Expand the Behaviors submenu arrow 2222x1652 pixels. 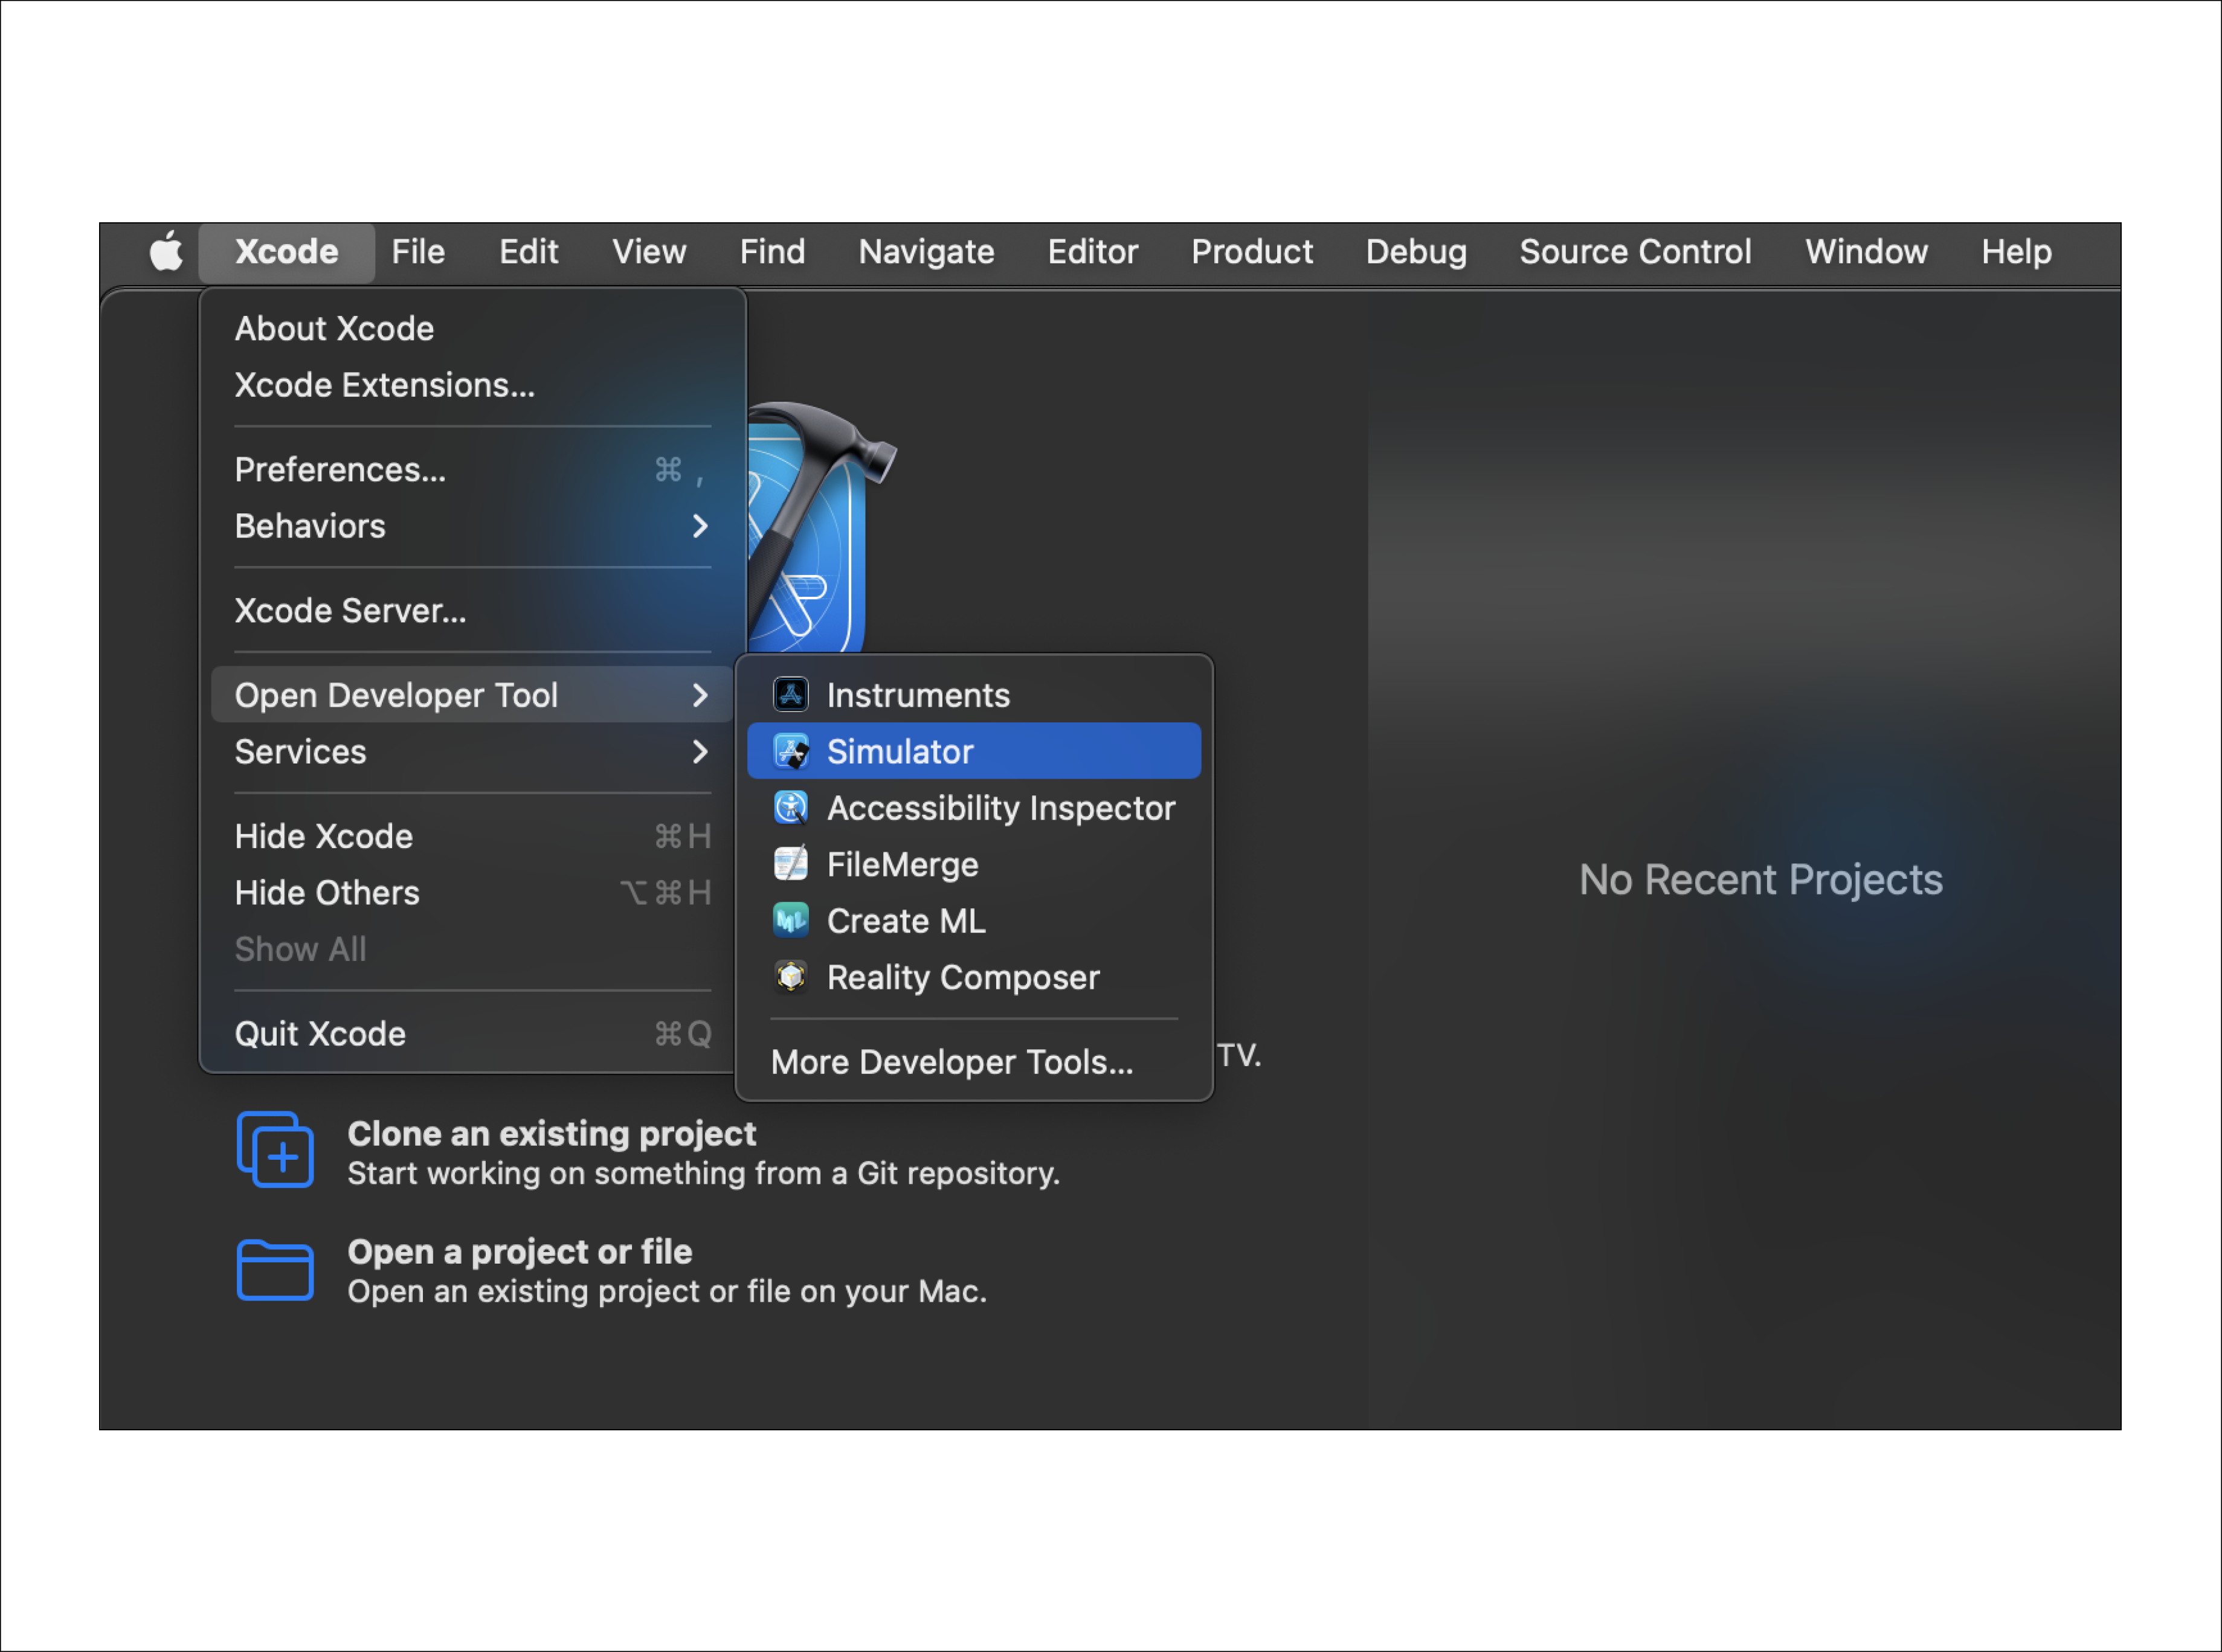pos(700,526)
